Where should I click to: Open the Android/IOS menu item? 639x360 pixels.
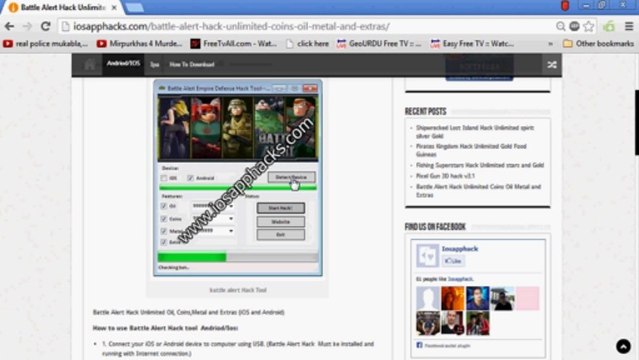pos(123,64)
